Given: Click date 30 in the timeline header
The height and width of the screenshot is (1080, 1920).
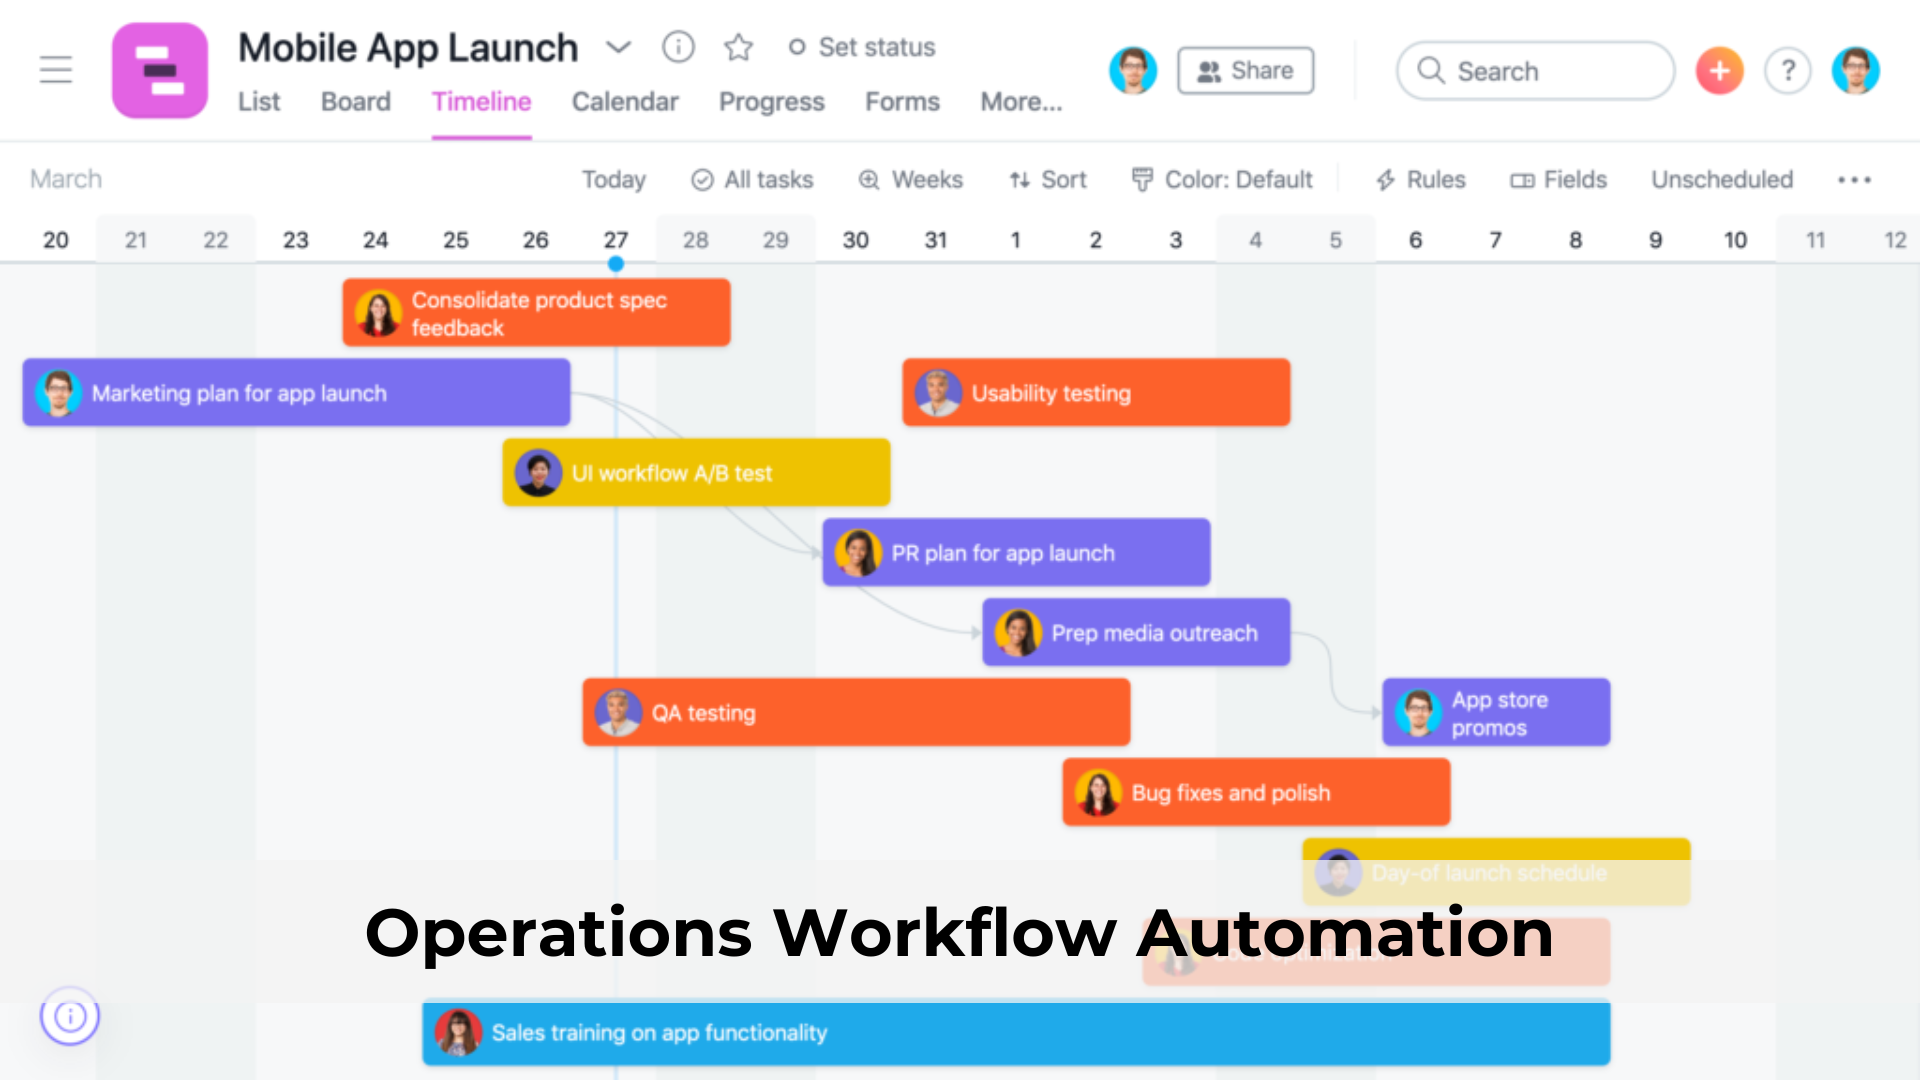Looking at the screenshot, I should [855, 240].
